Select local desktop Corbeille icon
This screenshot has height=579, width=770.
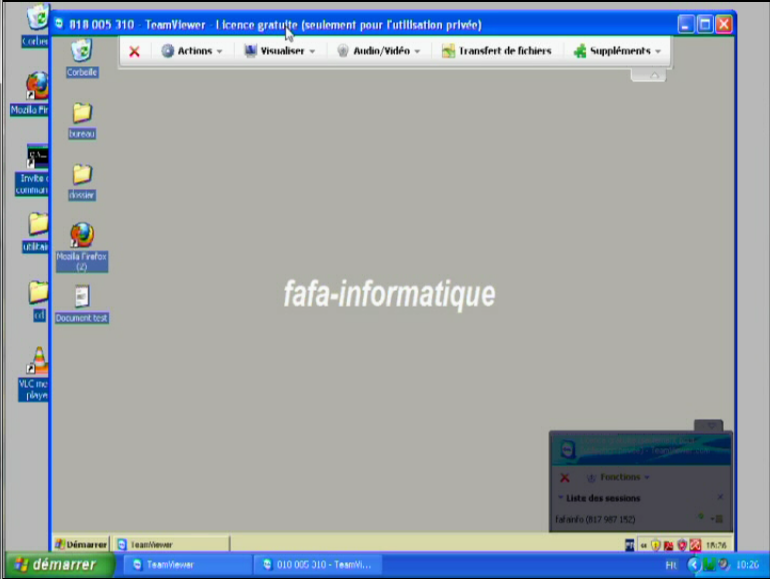[x=36, y=26]
